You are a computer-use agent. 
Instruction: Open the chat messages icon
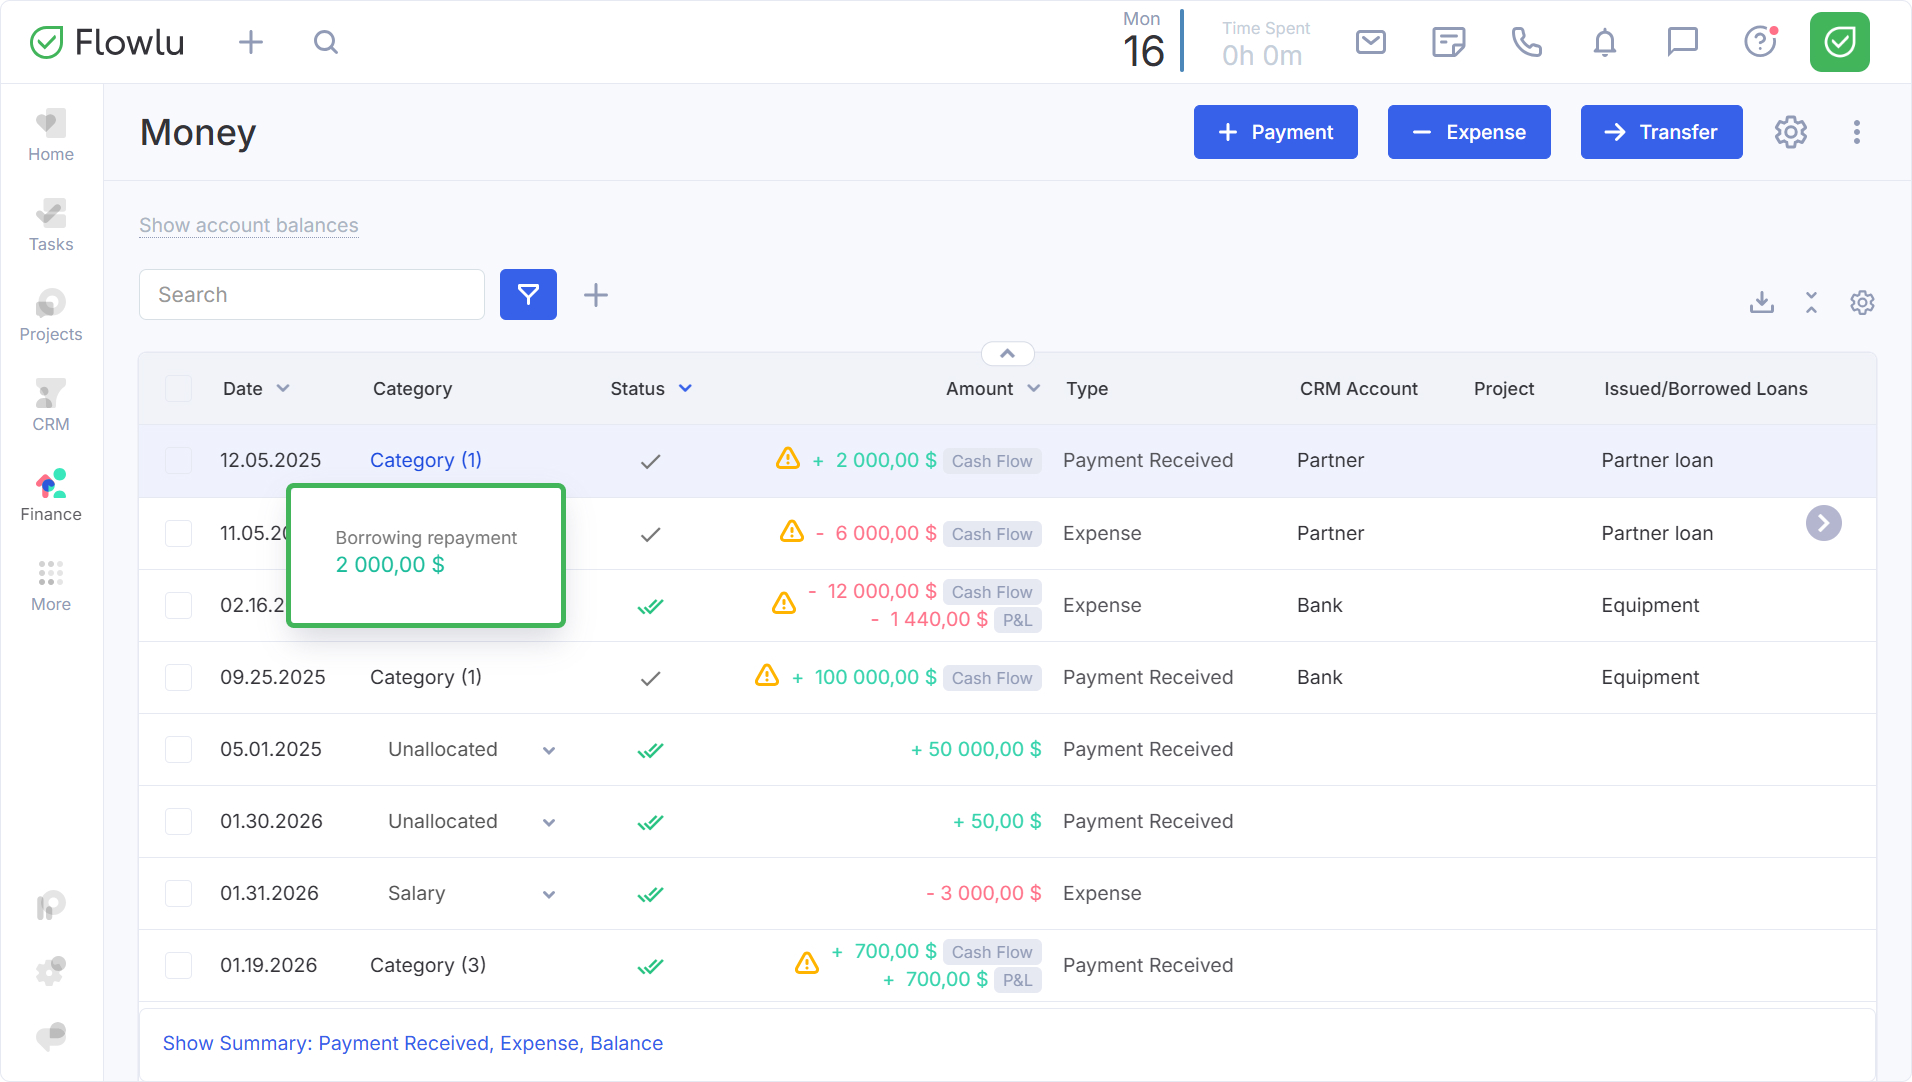coord(1682,42)
